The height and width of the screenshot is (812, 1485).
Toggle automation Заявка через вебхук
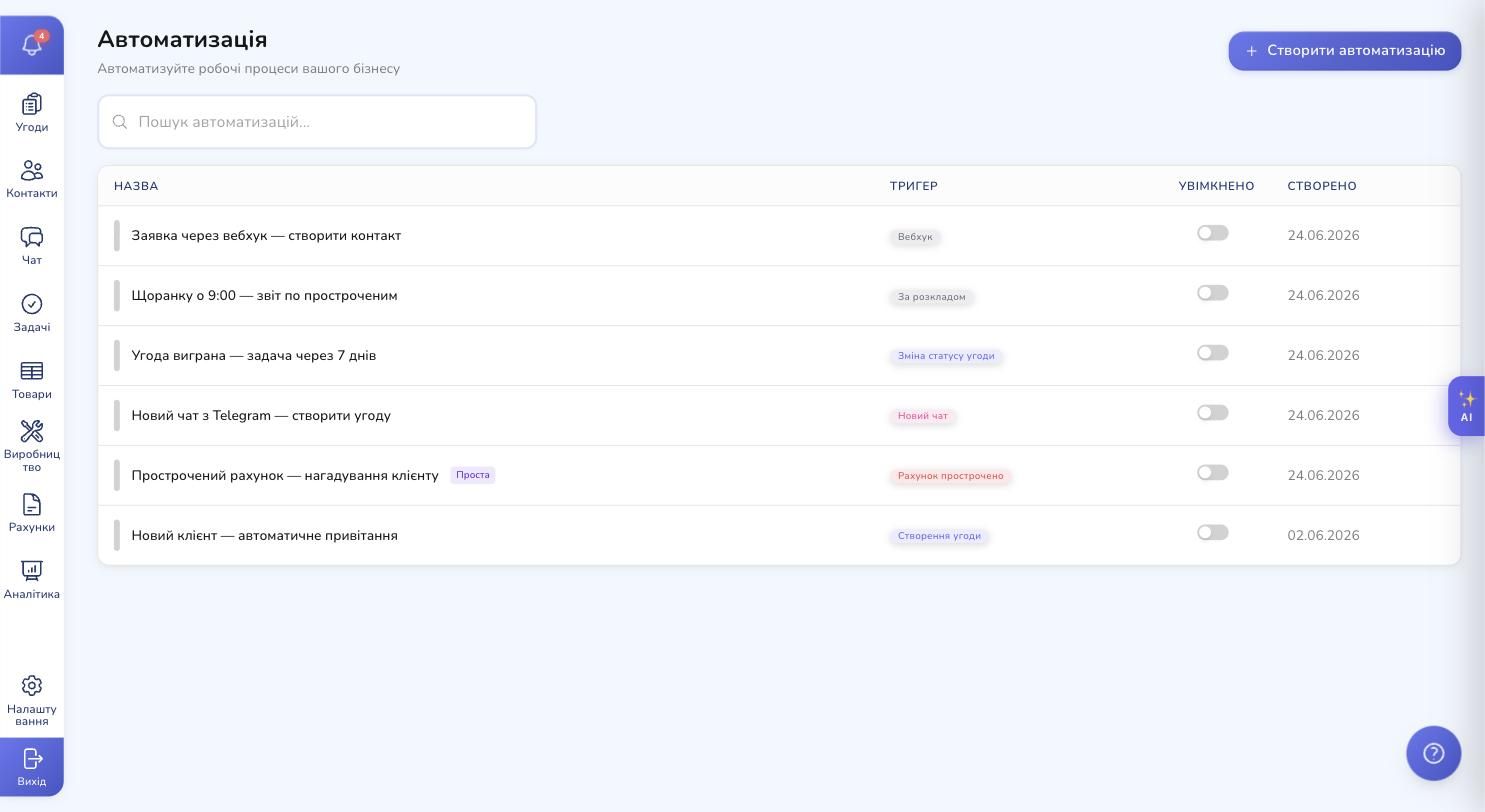1213,233
